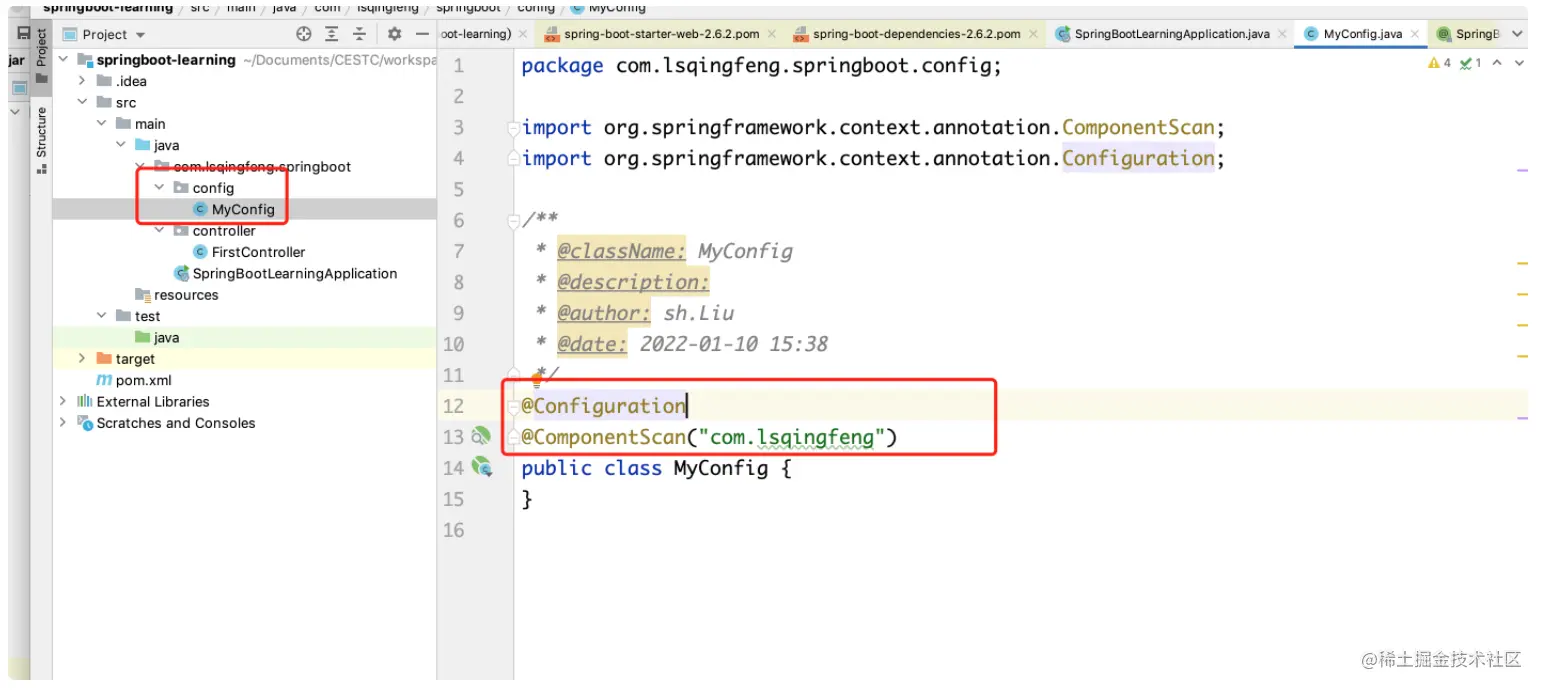Hide the Project tool window with minus icon

[x=423, y=34]
